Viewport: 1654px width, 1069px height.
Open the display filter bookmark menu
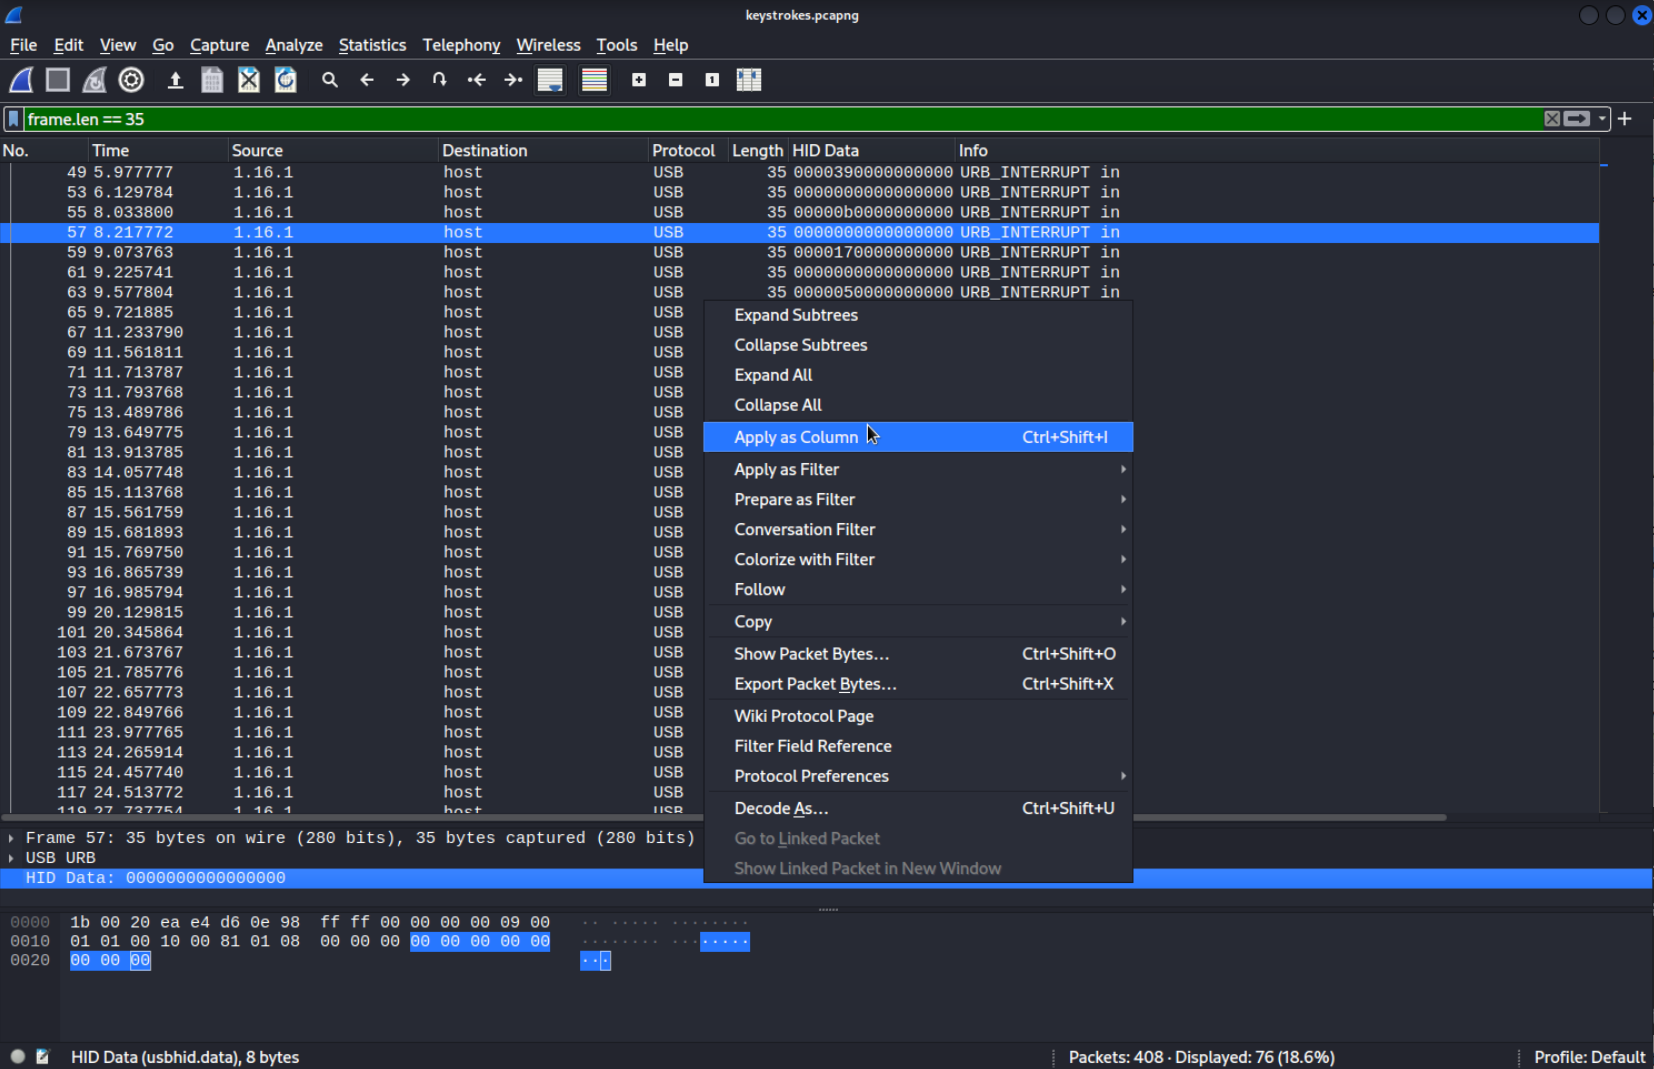coord(13,119)
